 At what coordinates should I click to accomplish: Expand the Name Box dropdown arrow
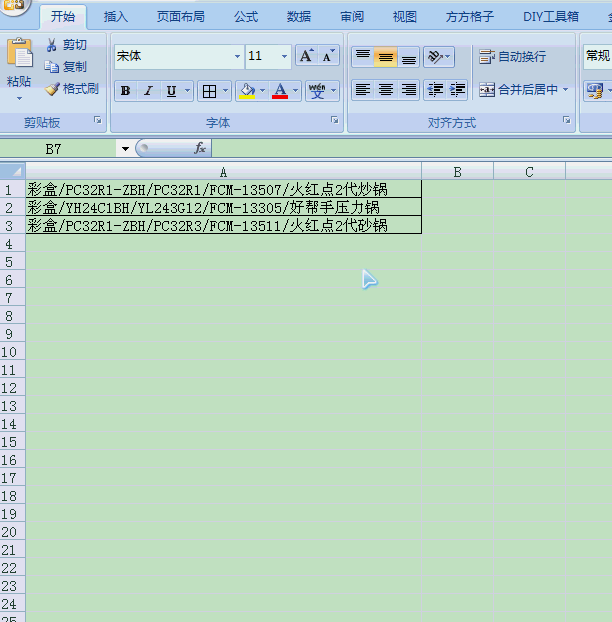pyautogui.click(x=125, y=149)
